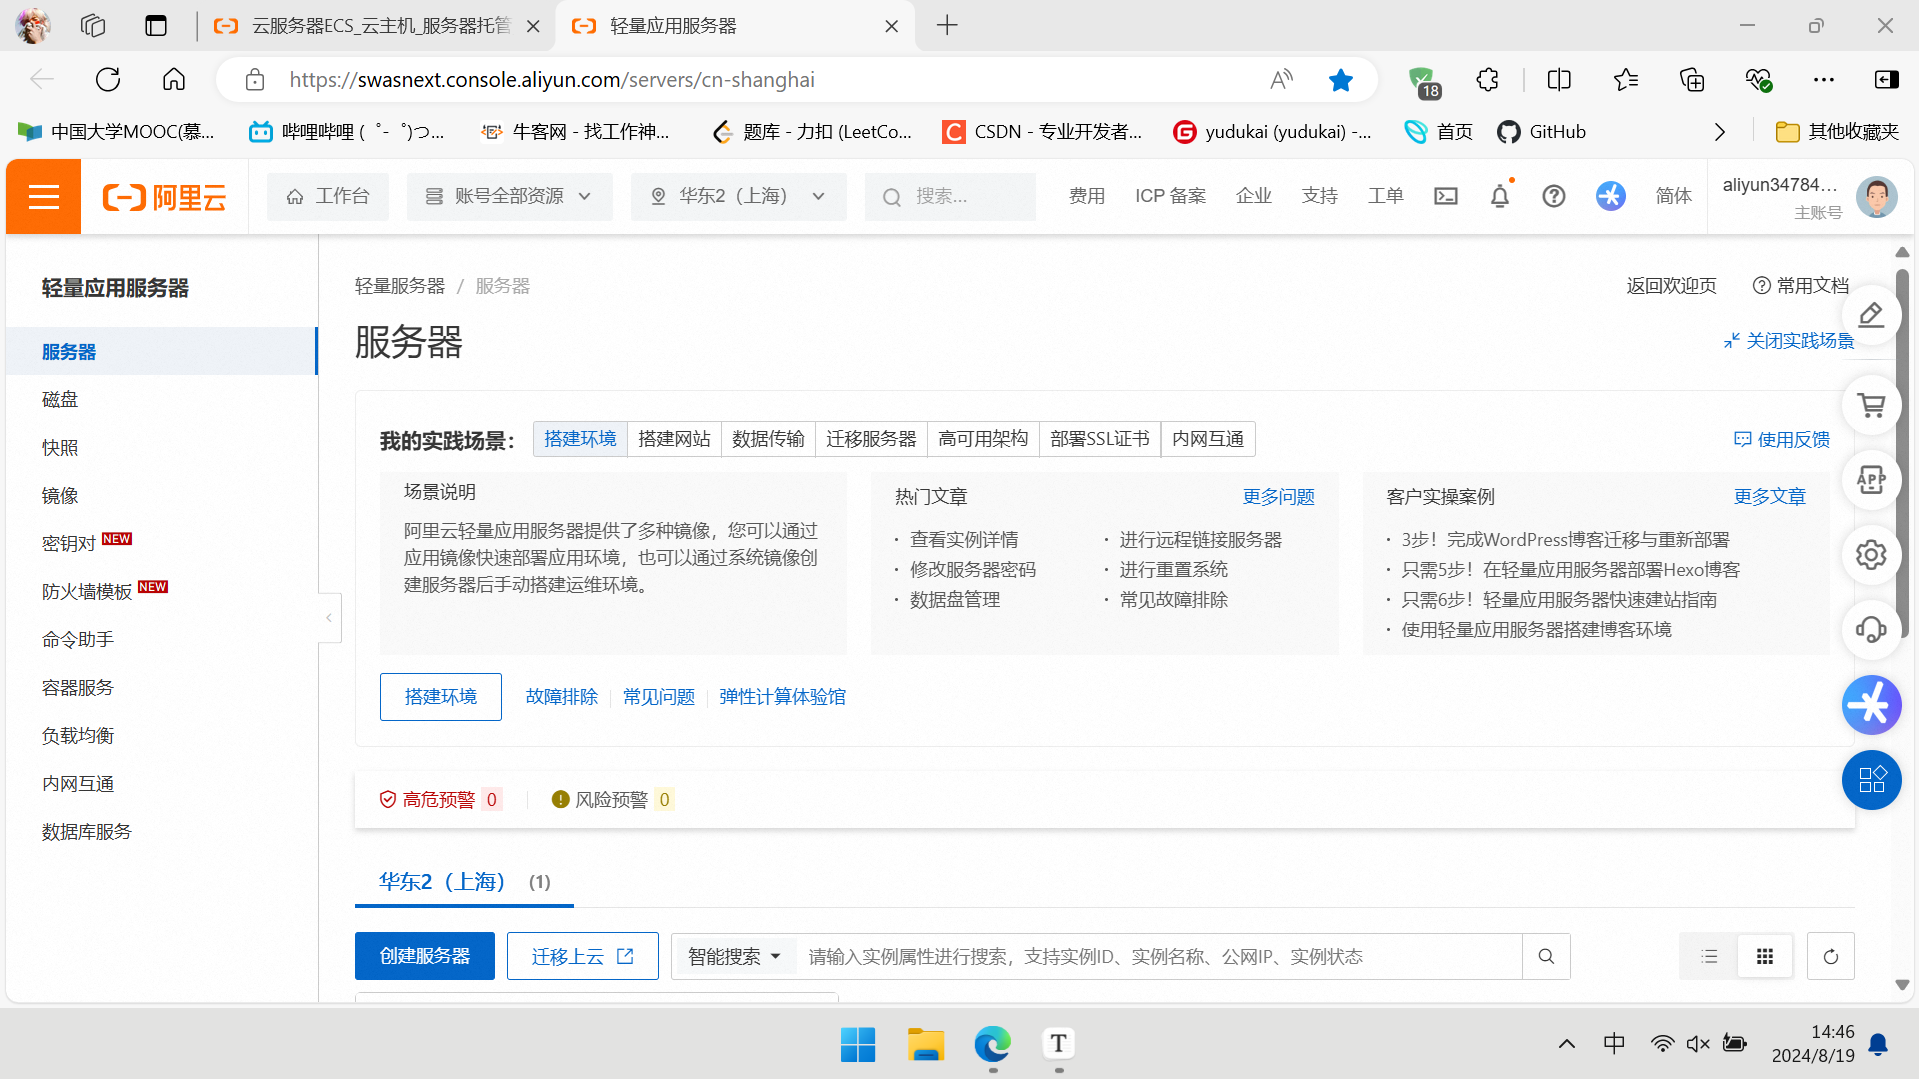This screenshot has width=1919, height=1079.
Task: Click the Aliyun logo
Action: 165,197
